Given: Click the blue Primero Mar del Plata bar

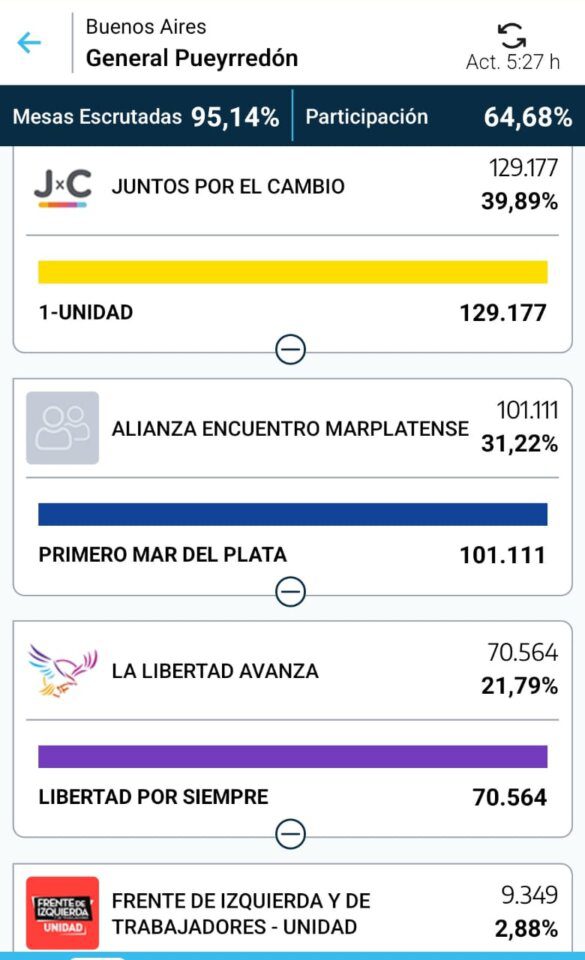Looking at the screenshot, I should (292, 514).
